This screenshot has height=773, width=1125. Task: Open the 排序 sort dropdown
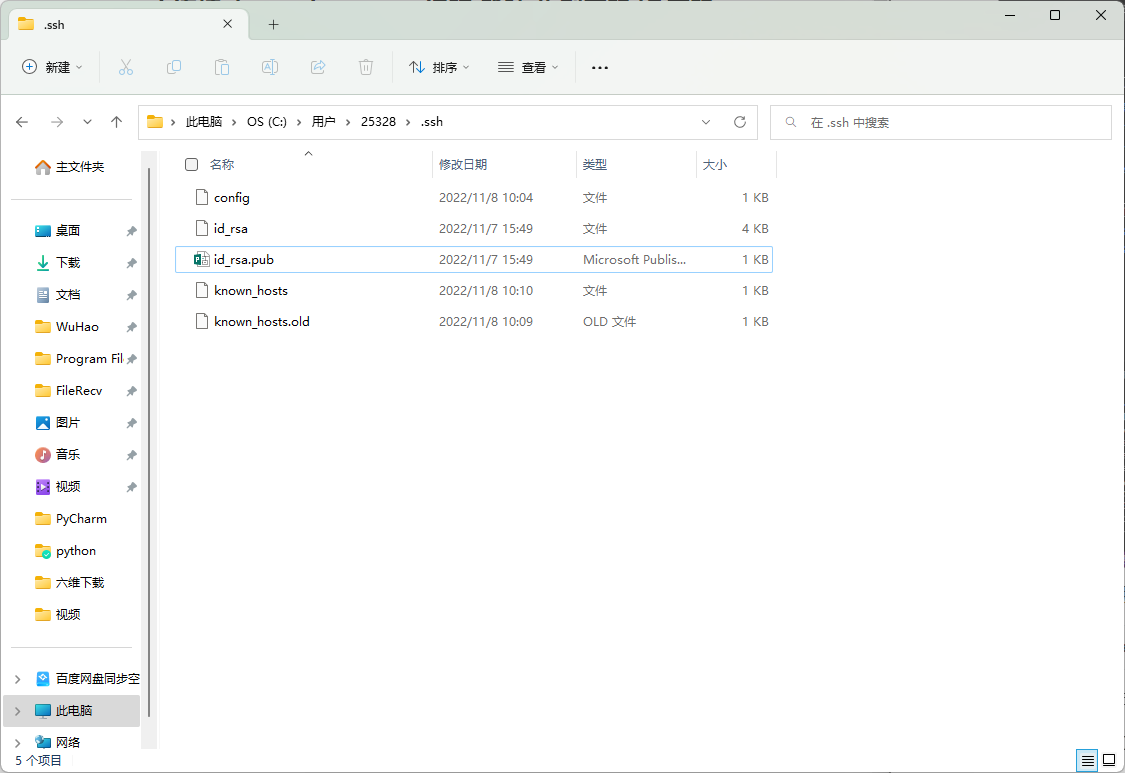pyautogui.click(x=439, y=67)
